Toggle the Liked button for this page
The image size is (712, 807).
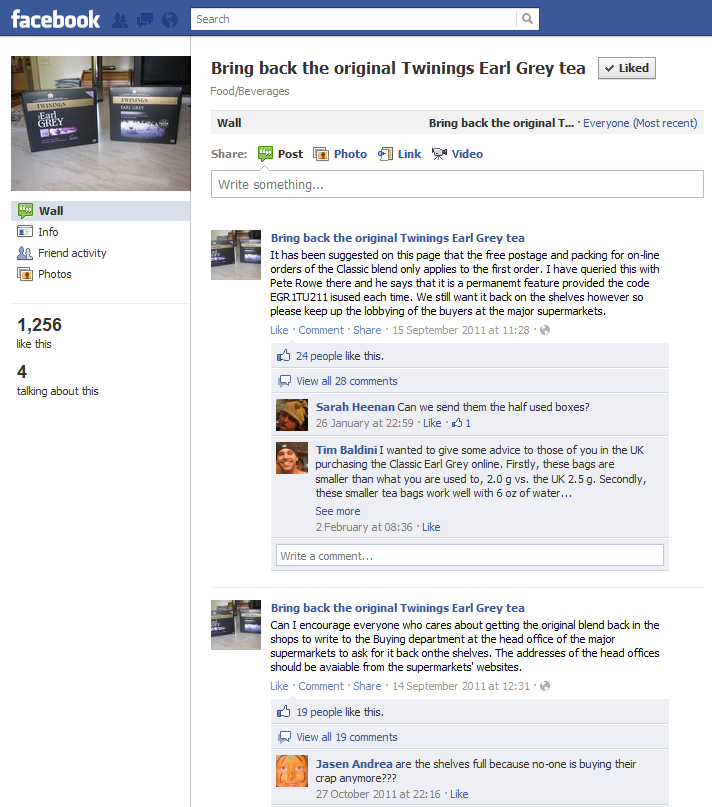coord(627,68)
